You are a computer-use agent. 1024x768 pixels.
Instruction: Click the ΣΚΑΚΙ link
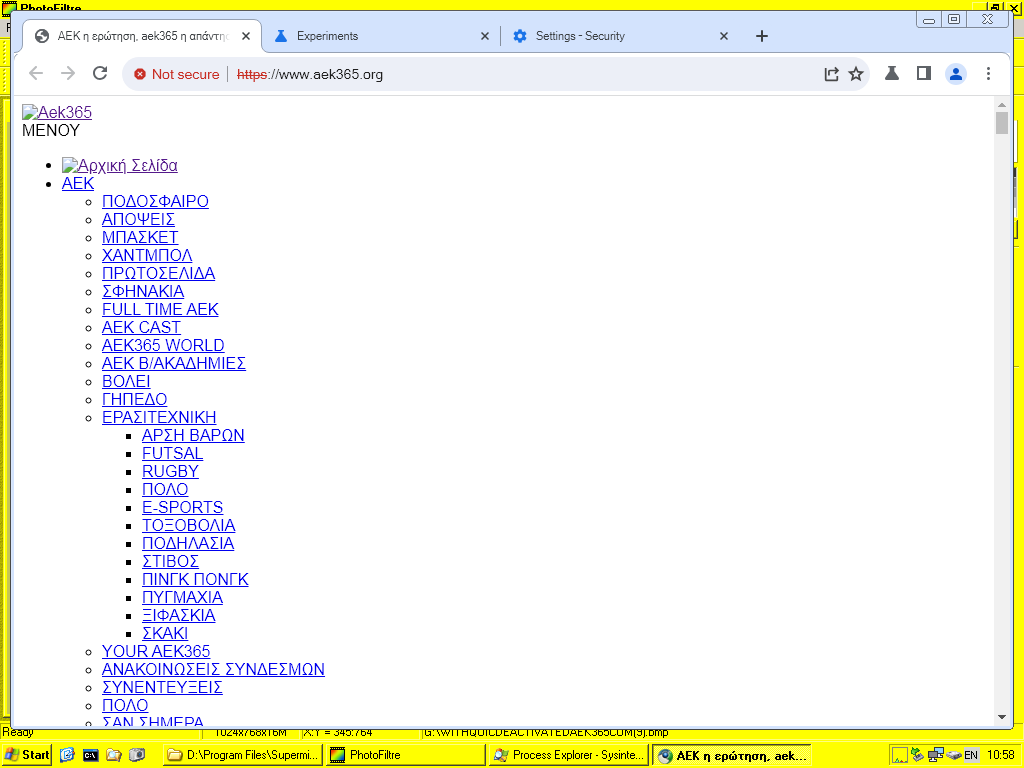(165, 633)
